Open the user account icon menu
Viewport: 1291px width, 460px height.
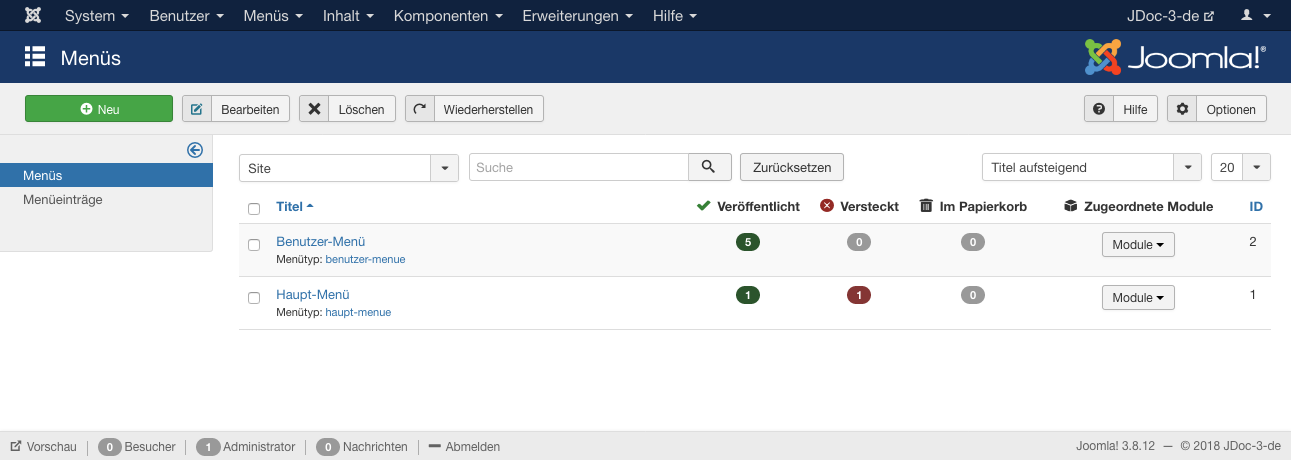click(1253, 16)
